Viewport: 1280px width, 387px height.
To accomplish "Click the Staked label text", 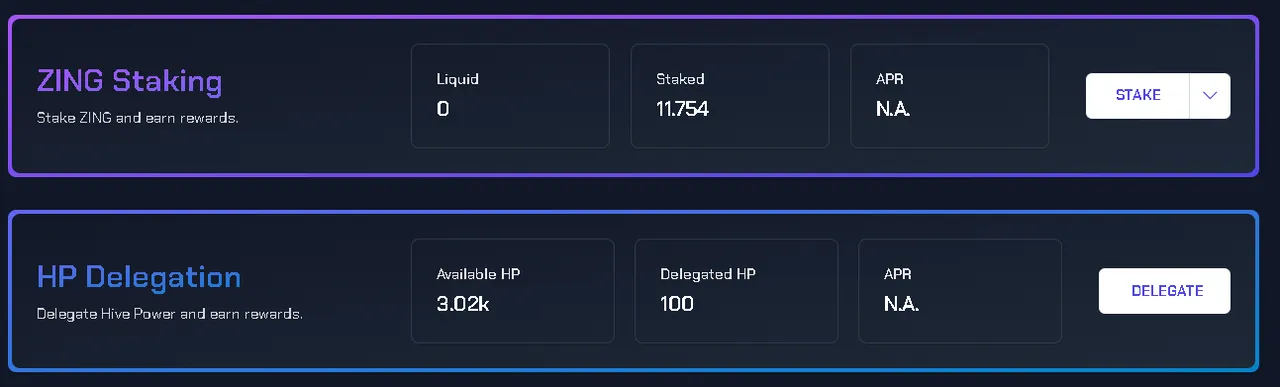I will 680,79.
